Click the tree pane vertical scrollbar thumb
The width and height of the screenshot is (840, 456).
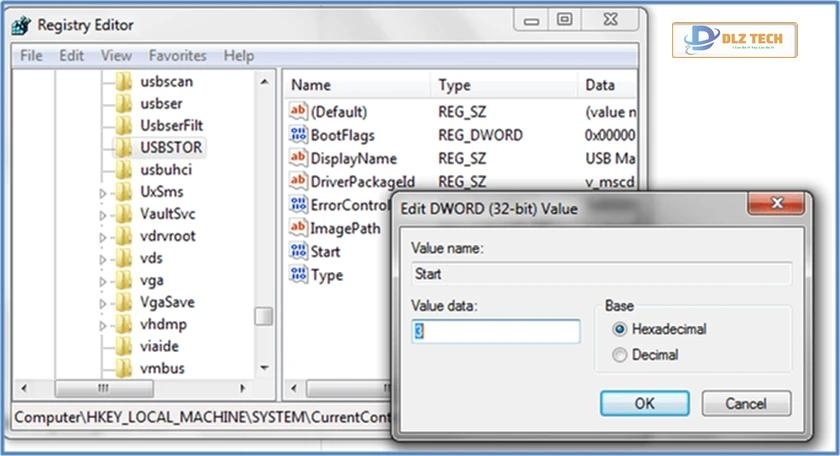(263, 316)
